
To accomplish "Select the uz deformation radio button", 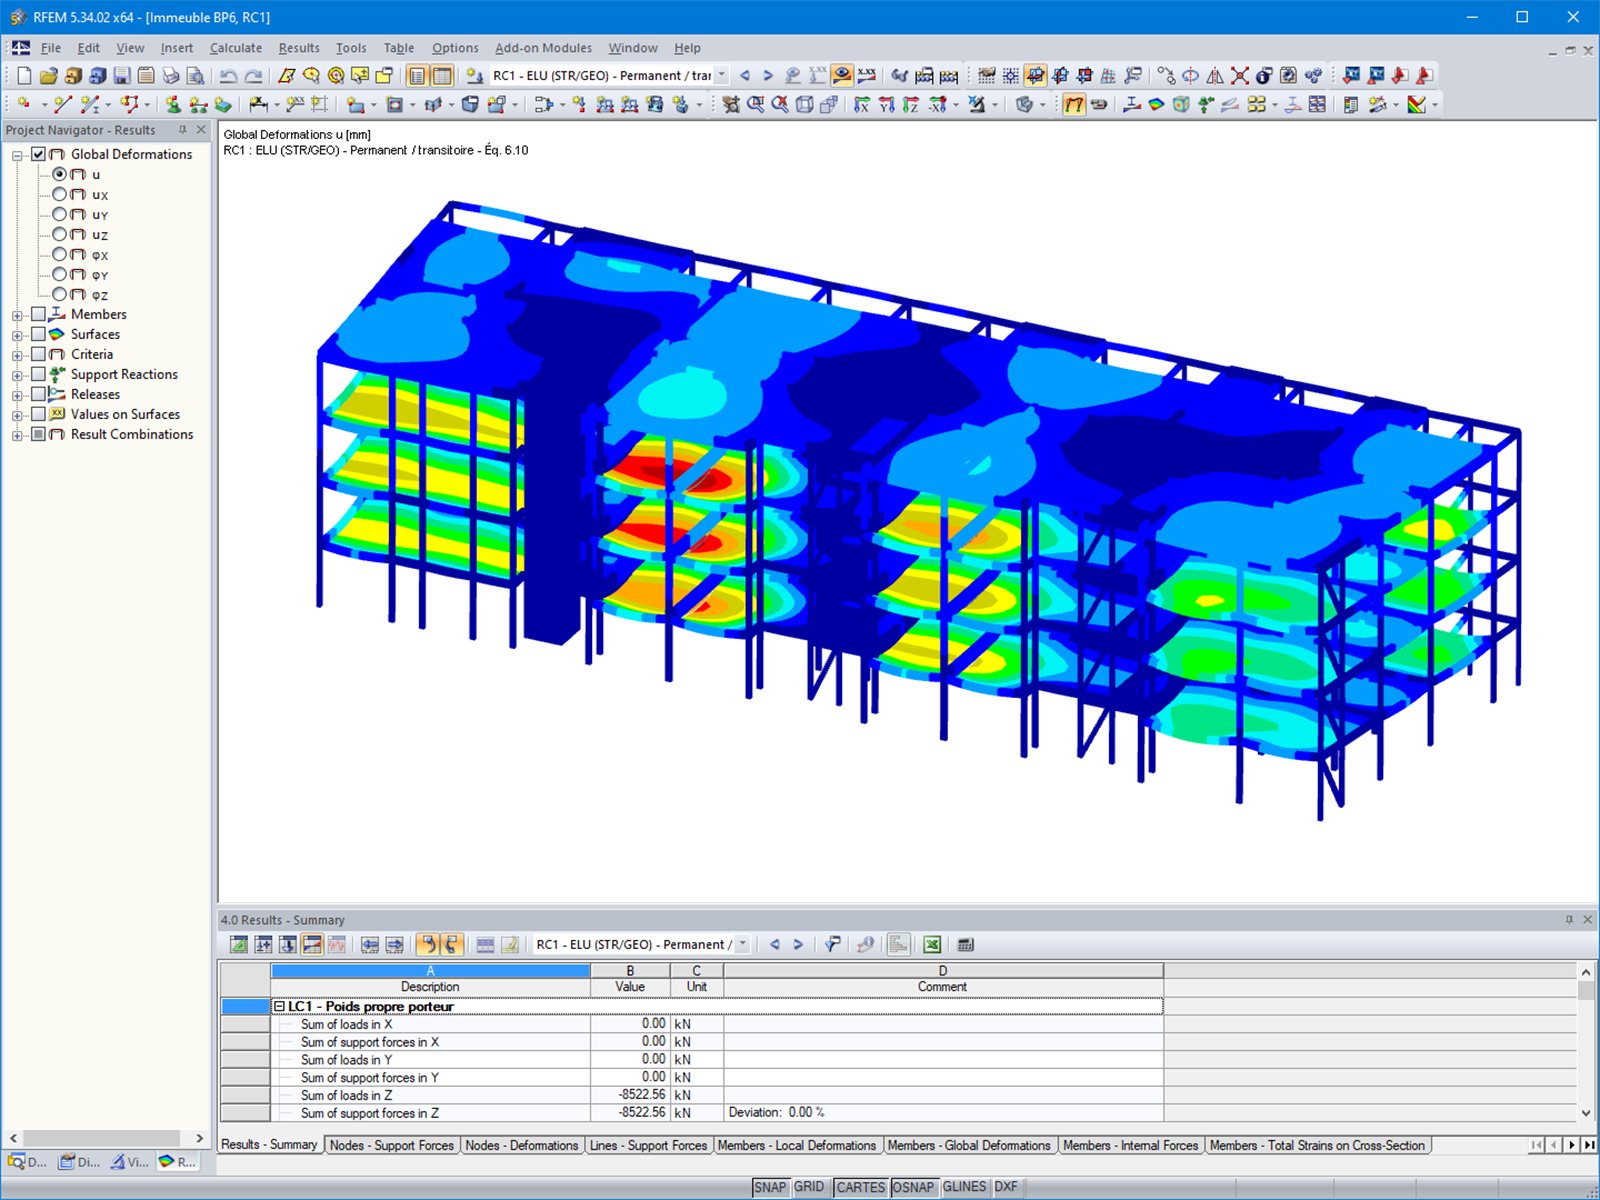I will [x=60, y=234].
